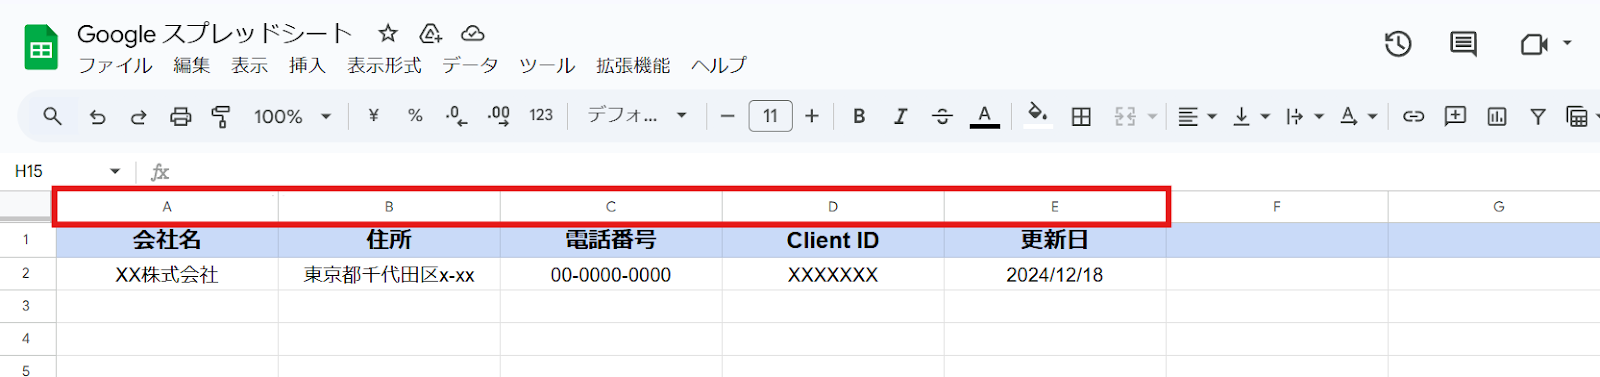Format as currency with ¥ button
1600x377 pixels.
(373, 116)
